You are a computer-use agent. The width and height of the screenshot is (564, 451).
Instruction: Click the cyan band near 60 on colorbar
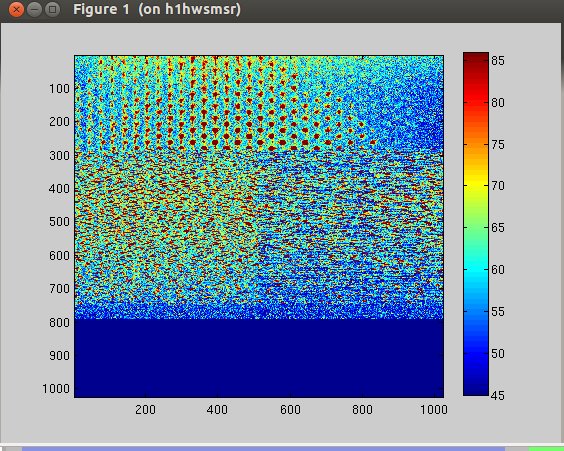point(476,269)
